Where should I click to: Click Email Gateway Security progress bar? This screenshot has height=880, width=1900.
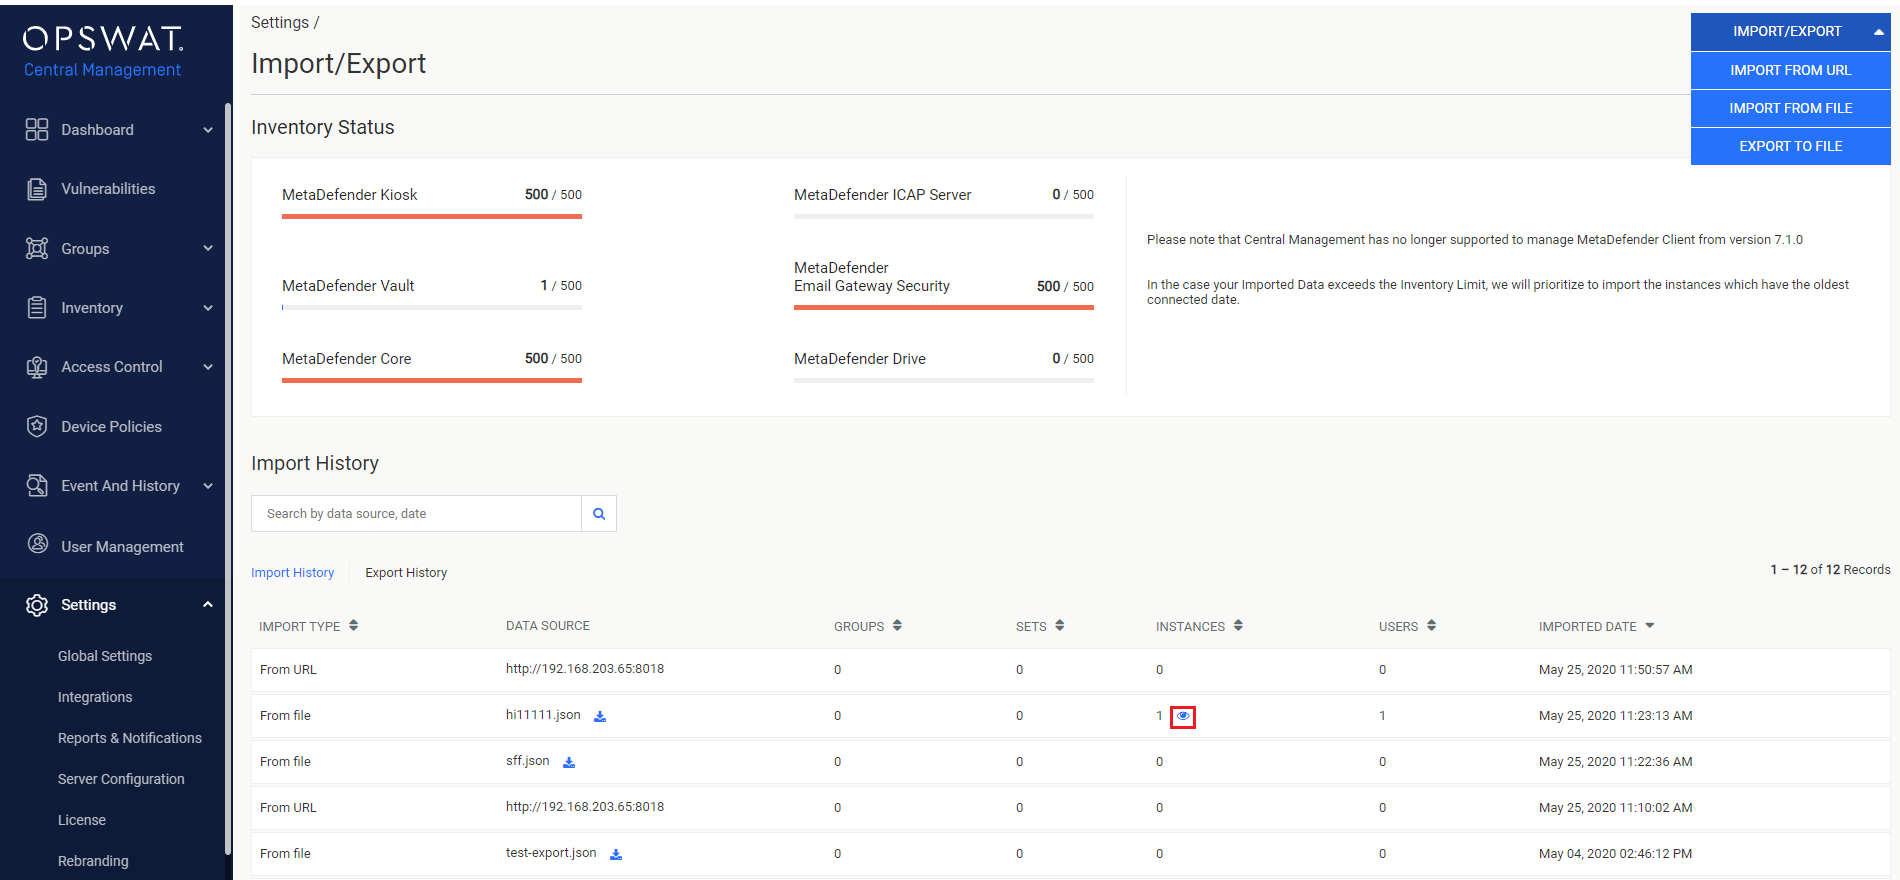(x=944, y=307)
